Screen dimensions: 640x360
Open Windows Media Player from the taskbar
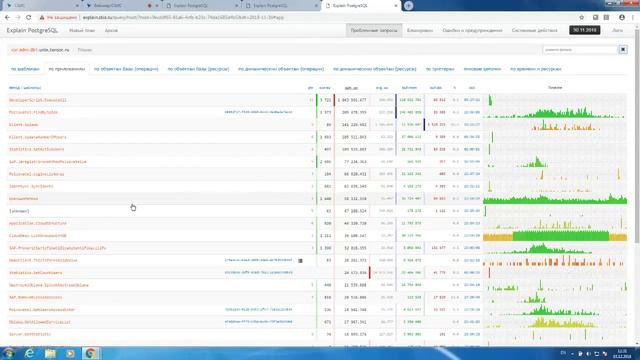[70, 353]
